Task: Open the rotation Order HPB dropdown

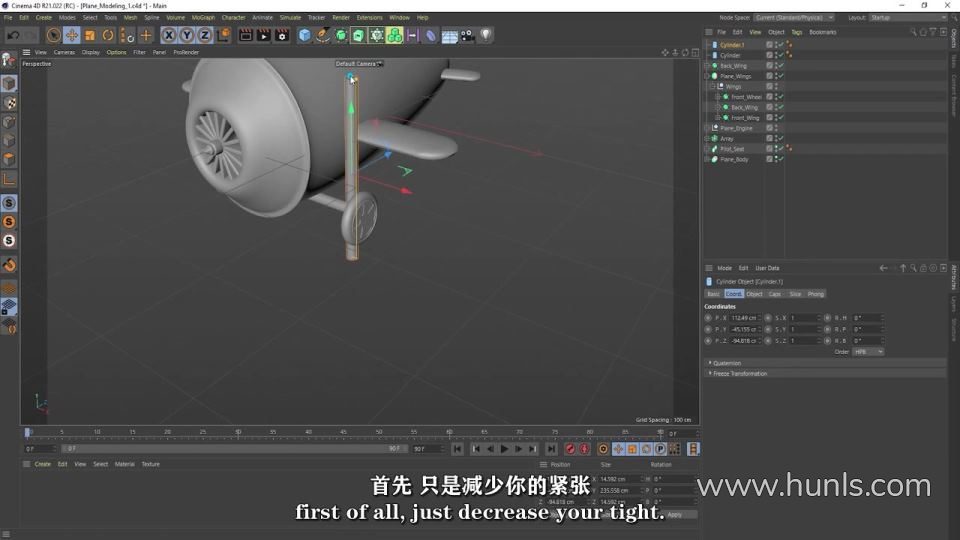Action: [x=868, y=352]
